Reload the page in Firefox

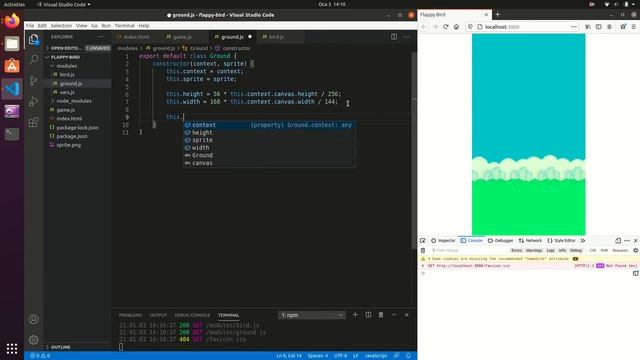tap(446, 27)
